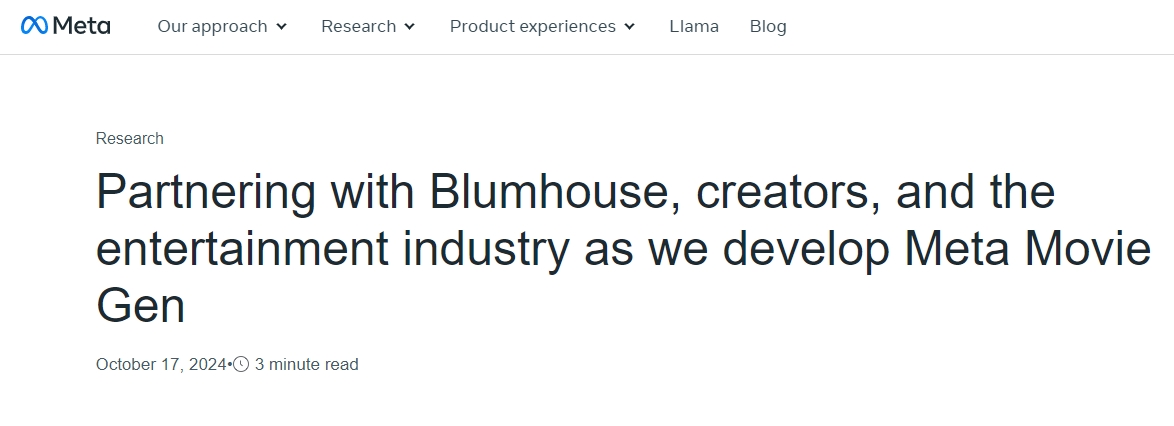Go to the Llama page
The height and width of the screenshot is (426, 1174).
click(694, 26)
